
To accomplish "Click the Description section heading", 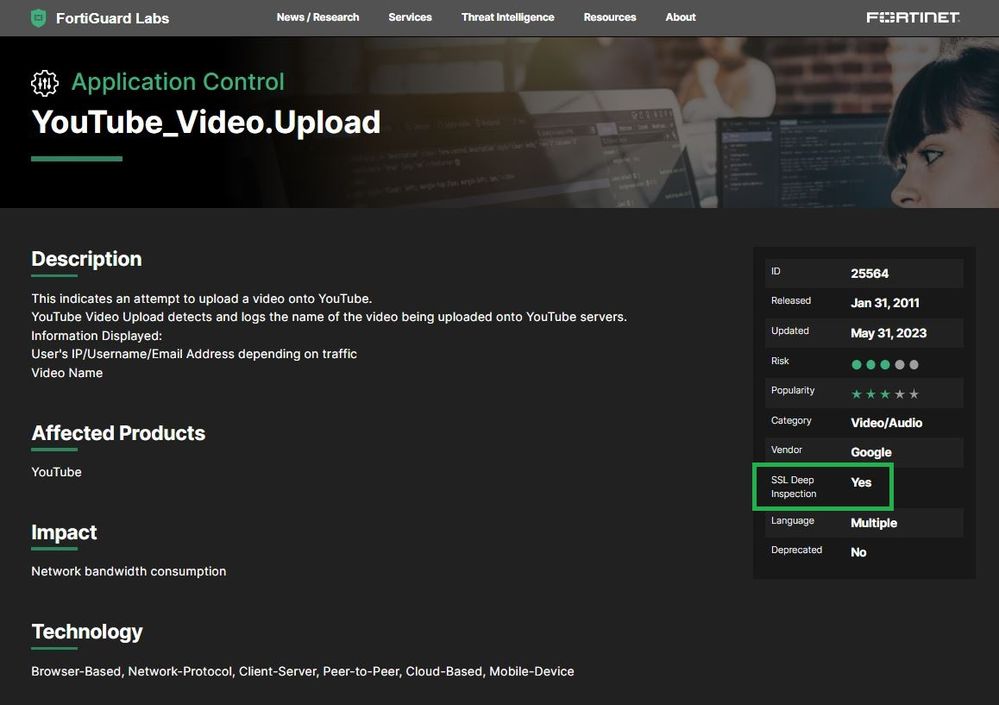I will click(x=87, y=259).
